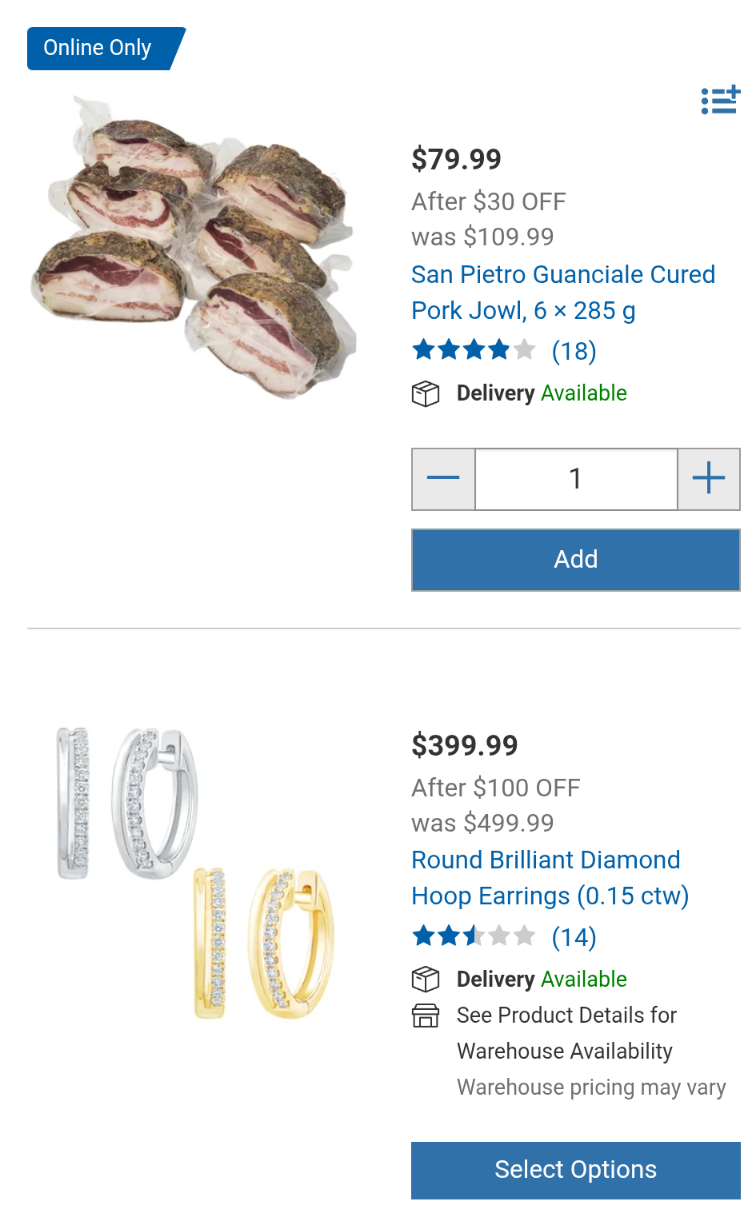Viewport: 741px width, 1232px height.
Task: View the diamond hoop earrings image
Action: point(195,870)
